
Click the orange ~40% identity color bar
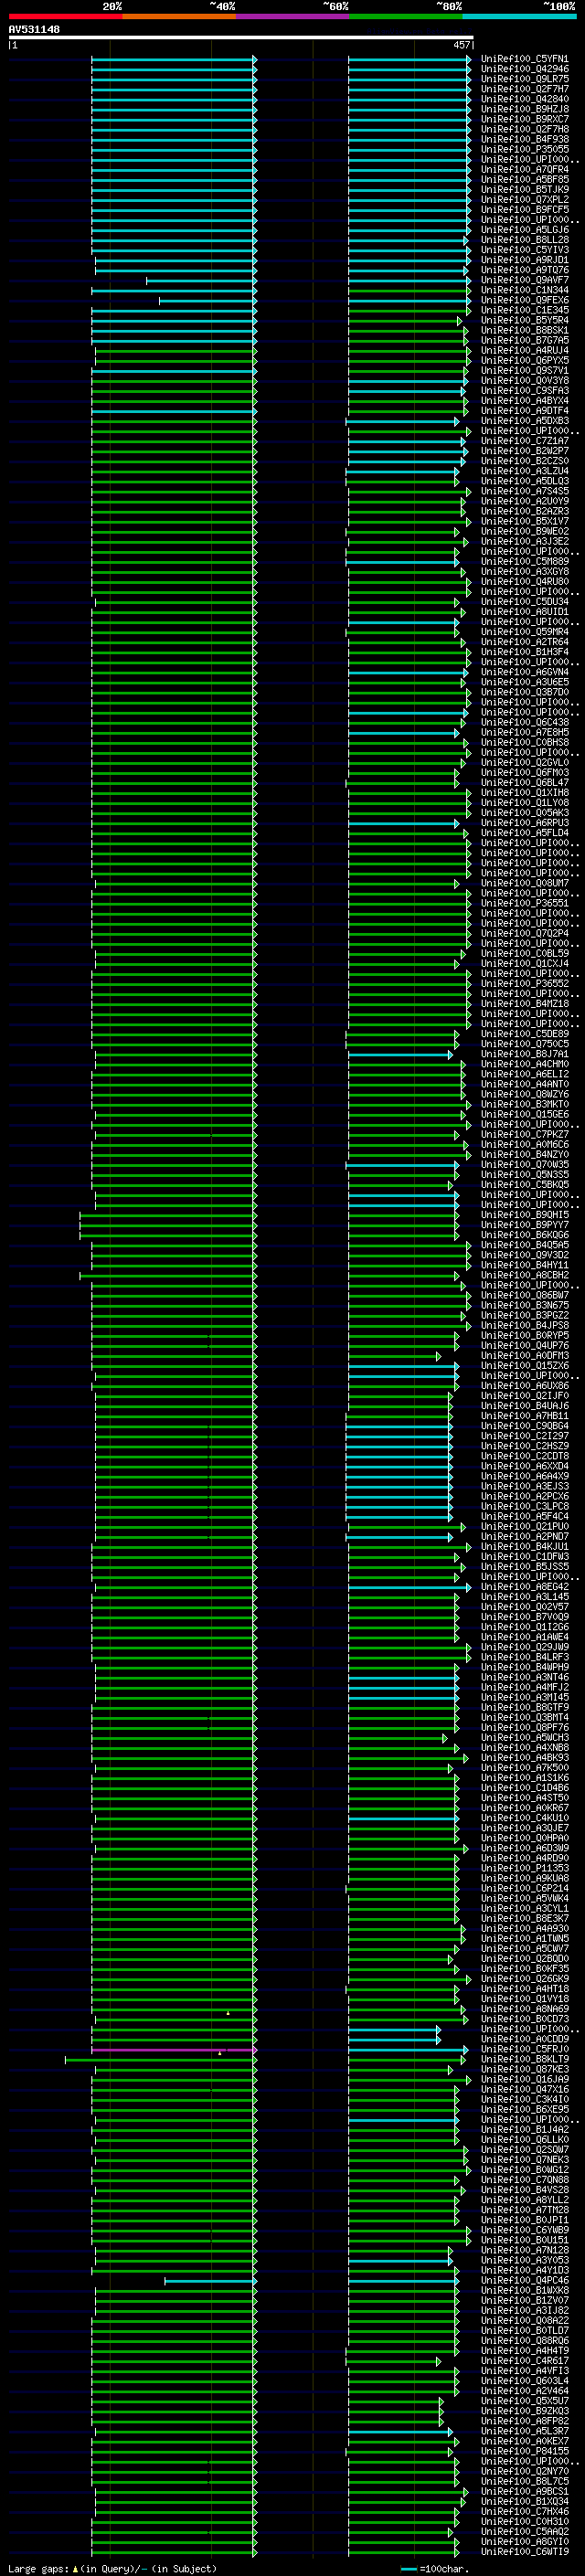pos(179,16)
